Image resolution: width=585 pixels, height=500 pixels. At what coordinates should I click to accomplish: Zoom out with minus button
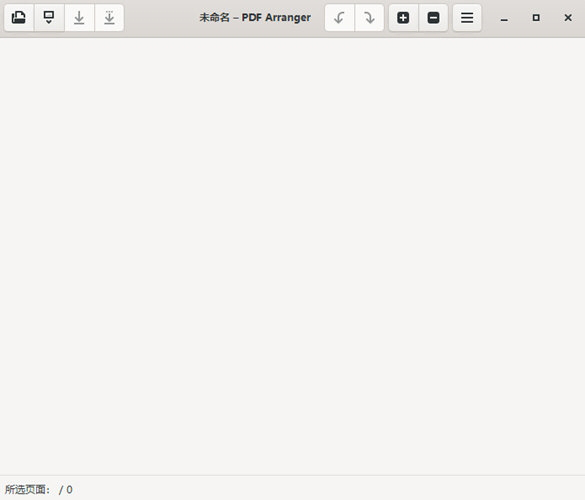point(434,18)
